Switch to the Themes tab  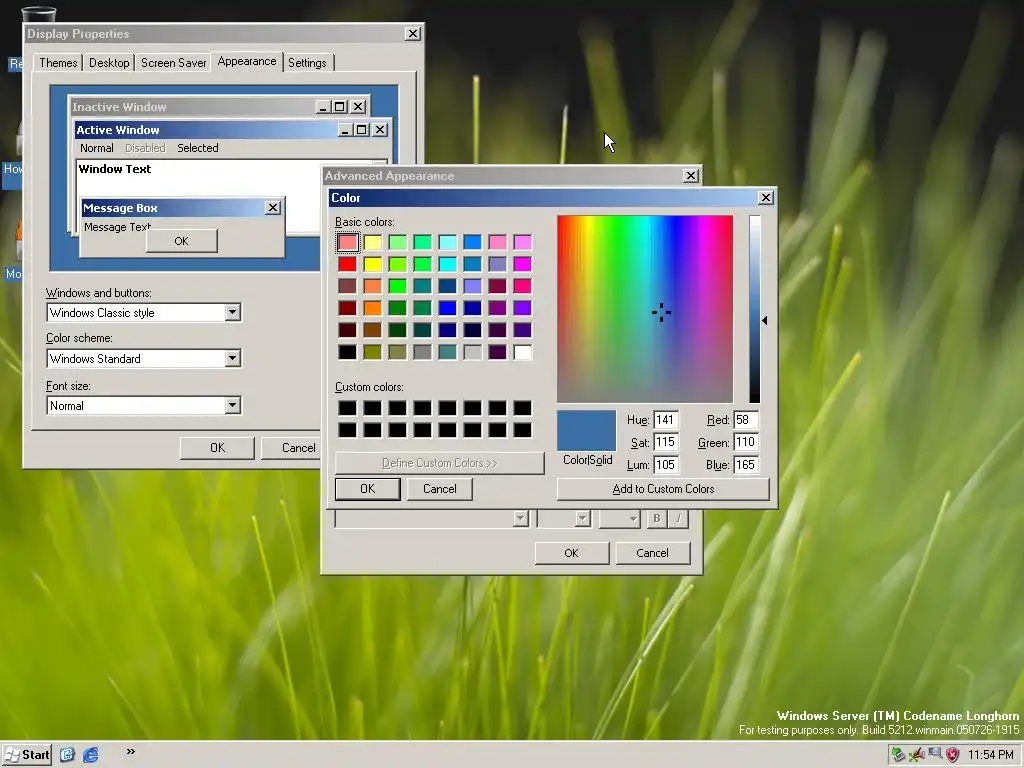pos(58,63)
